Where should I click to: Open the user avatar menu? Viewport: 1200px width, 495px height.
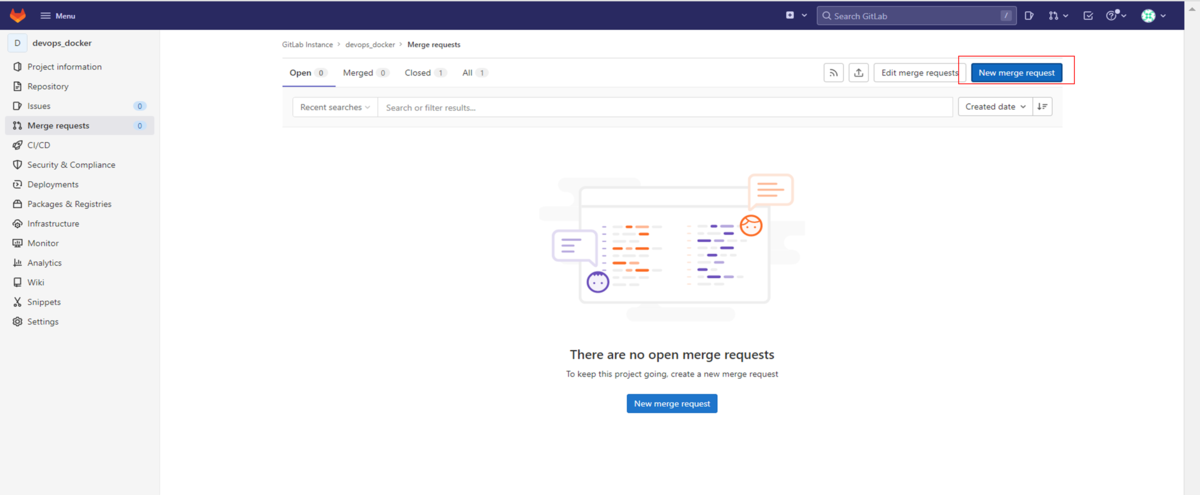tap(1154, 16)
